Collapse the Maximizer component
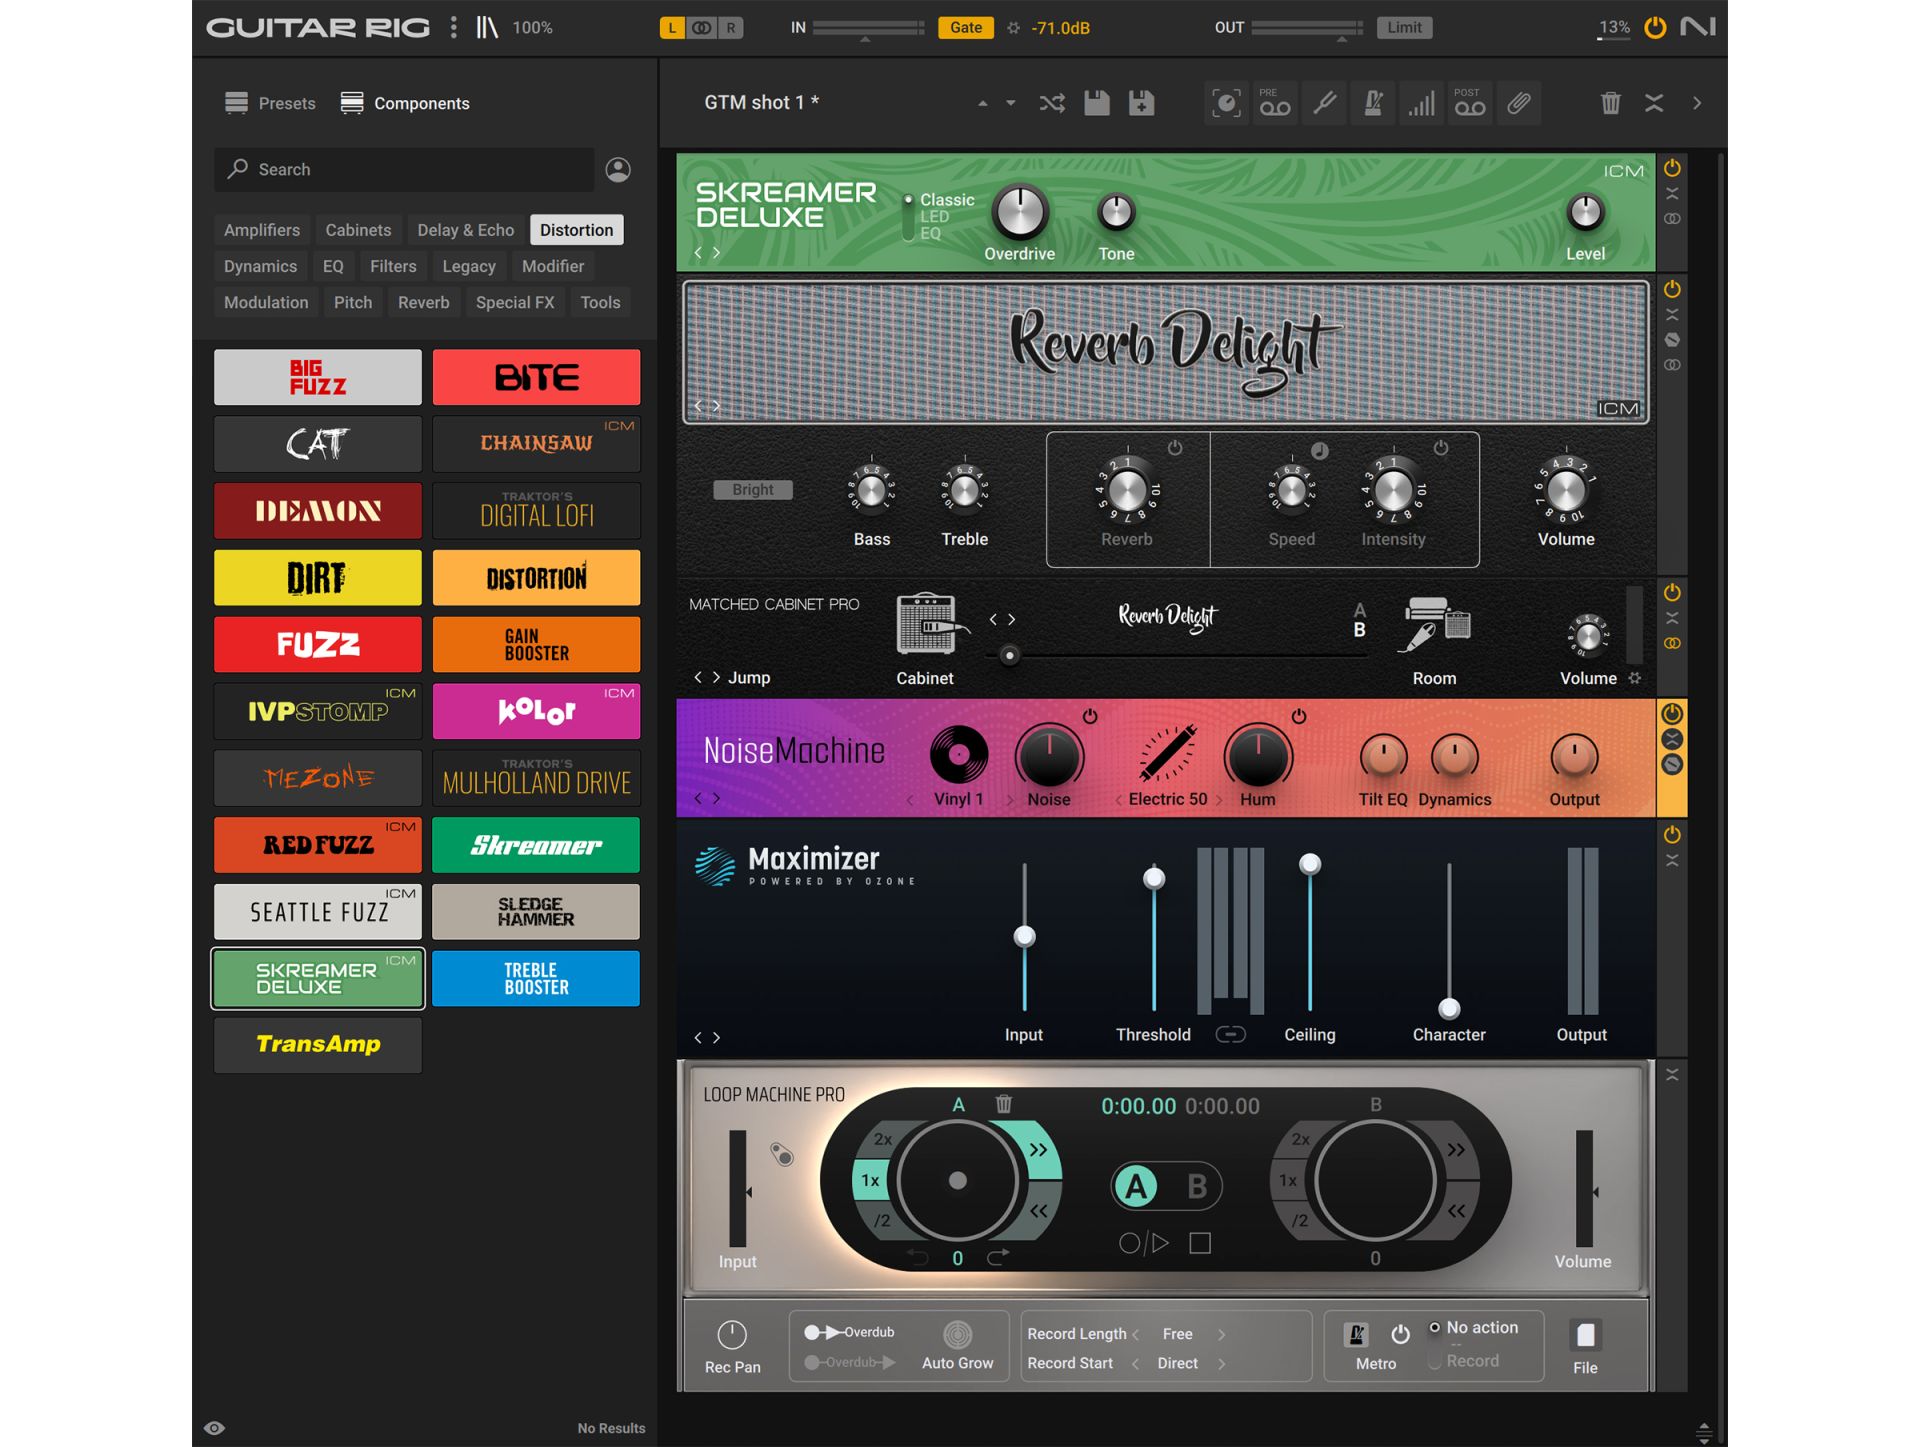The image size is (1920, 1447). tap(1672, 861)
